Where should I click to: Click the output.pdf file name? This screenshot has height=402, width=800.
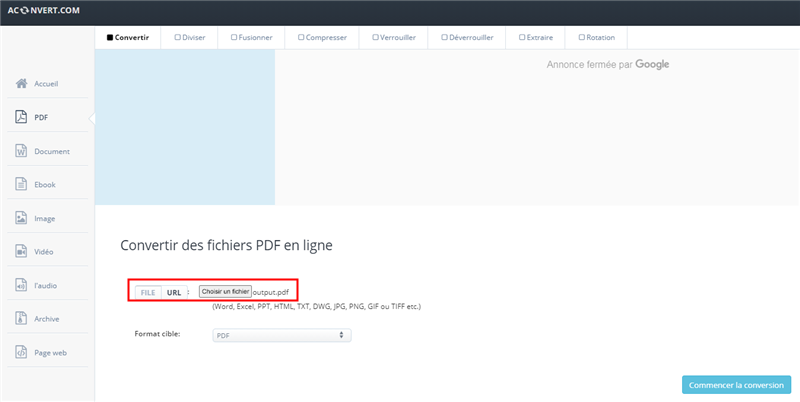click(270, 292)
